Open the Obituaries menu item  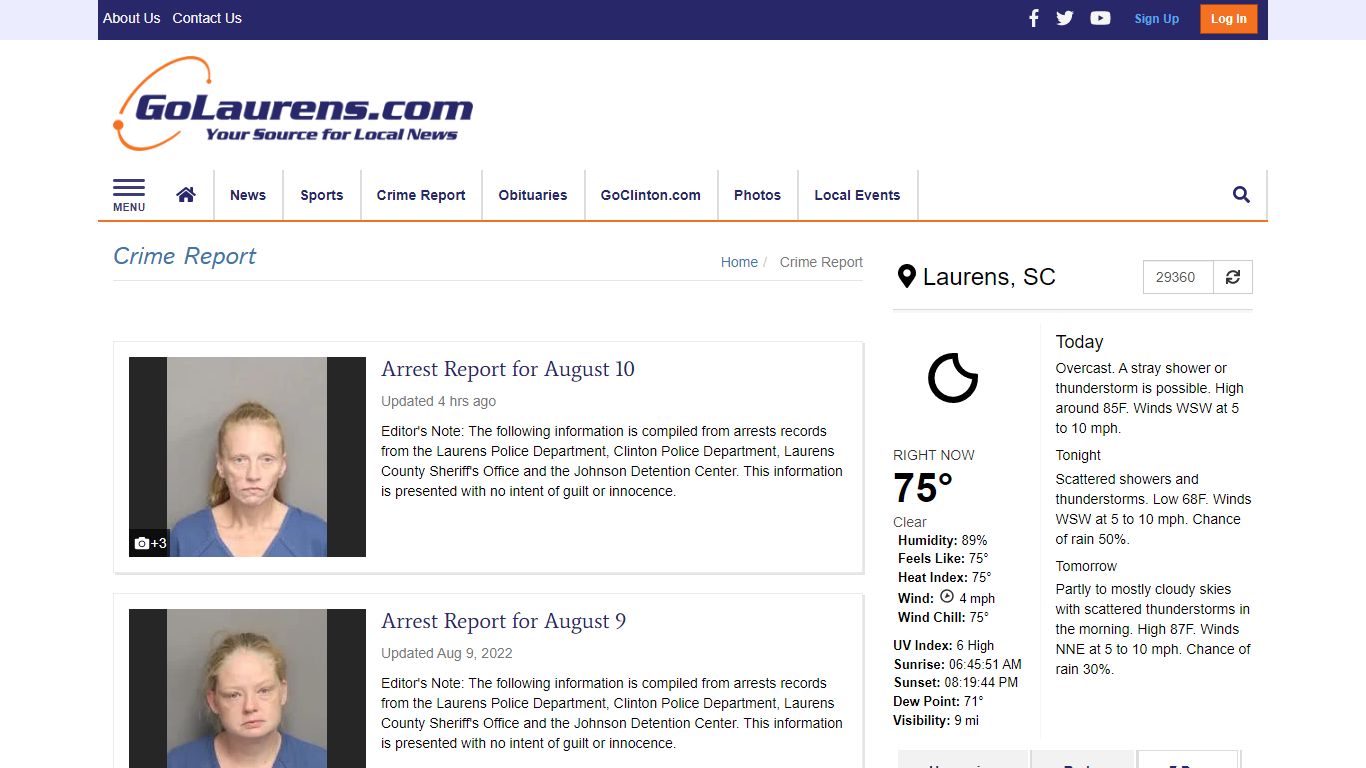coord(533,195)
